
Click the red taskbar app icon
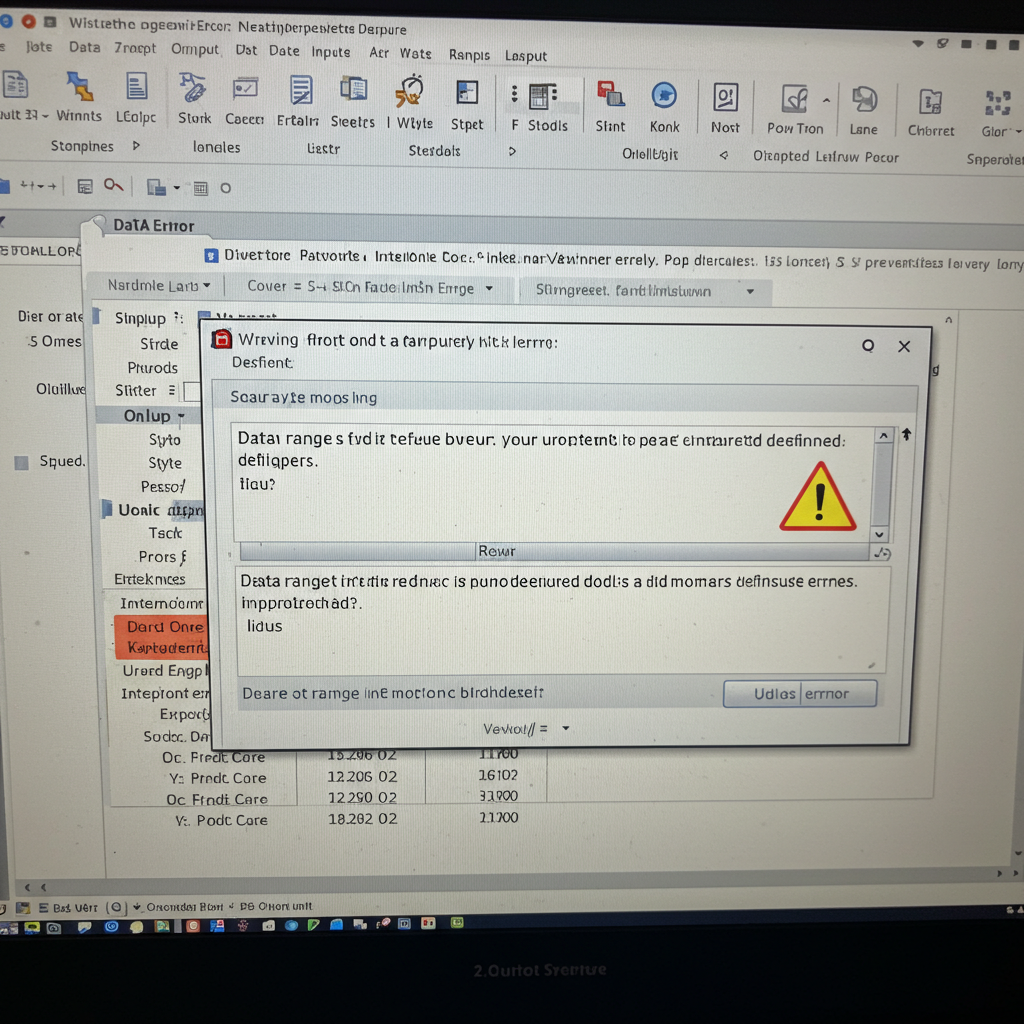click(193, 926)
